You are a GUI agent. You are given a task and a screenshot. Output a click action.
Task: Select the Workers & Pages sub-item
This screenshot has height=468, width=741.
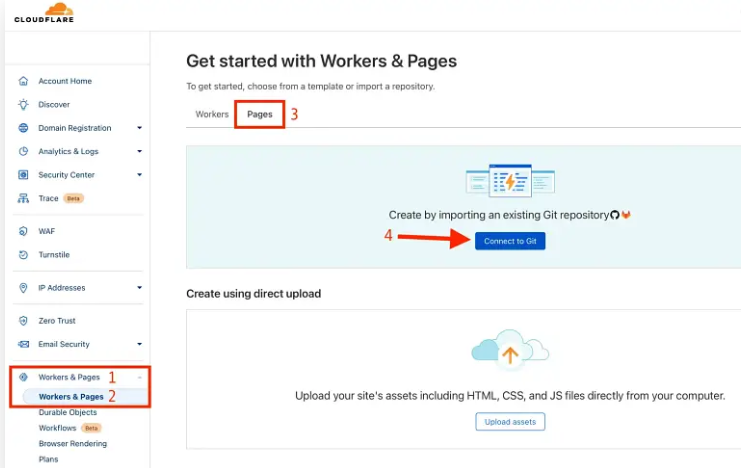point(71,397)
